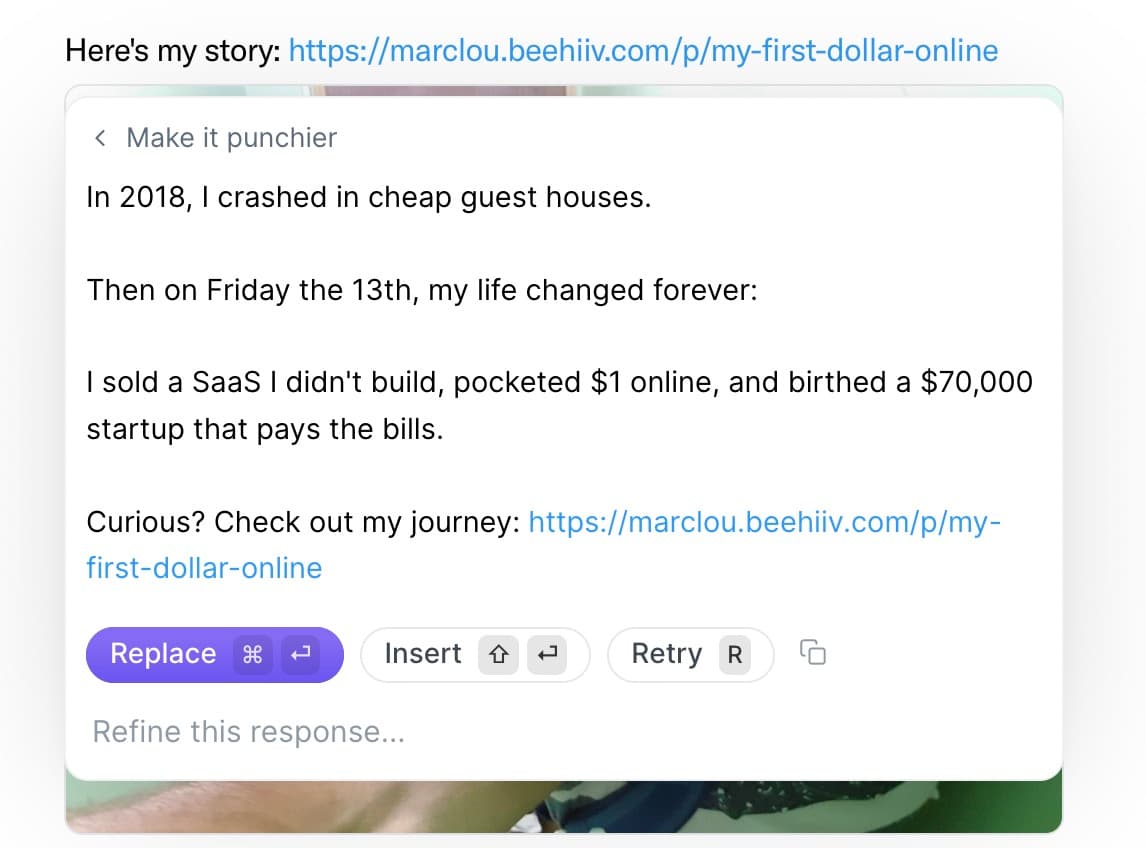Image resolution: width=1146 pixels, height=848 pixels.
Task: Click the Replace button label
Action: point(163,654)
